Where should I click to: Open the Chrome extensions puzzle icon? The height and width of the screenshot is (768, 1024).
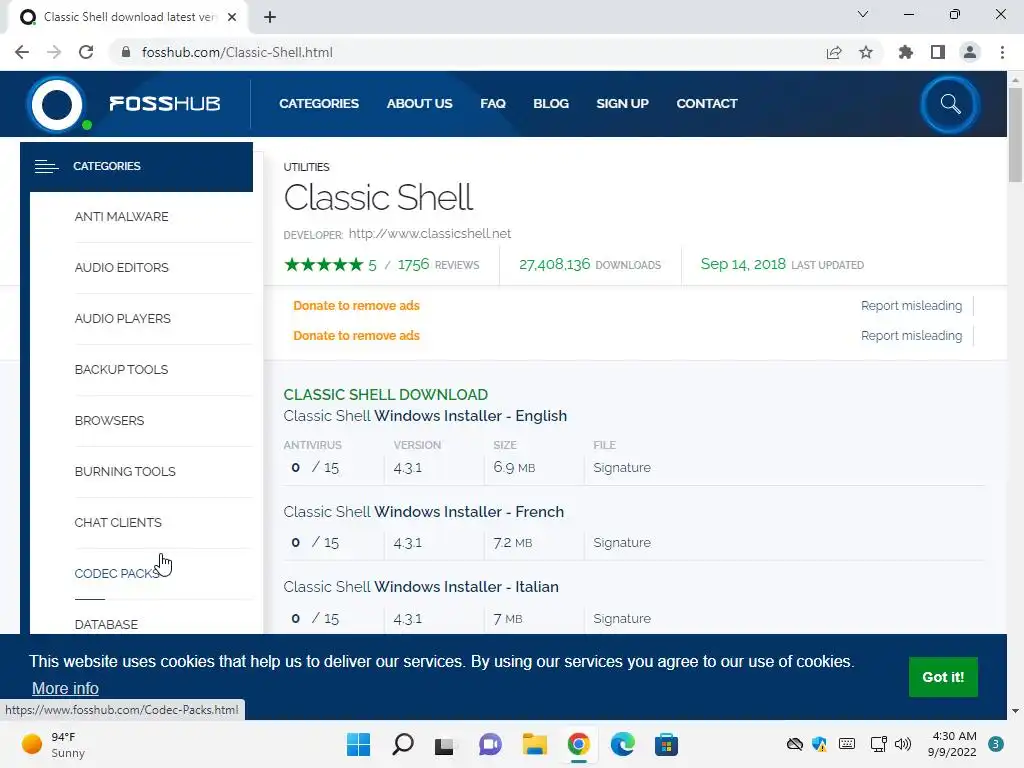pos(906,52)
